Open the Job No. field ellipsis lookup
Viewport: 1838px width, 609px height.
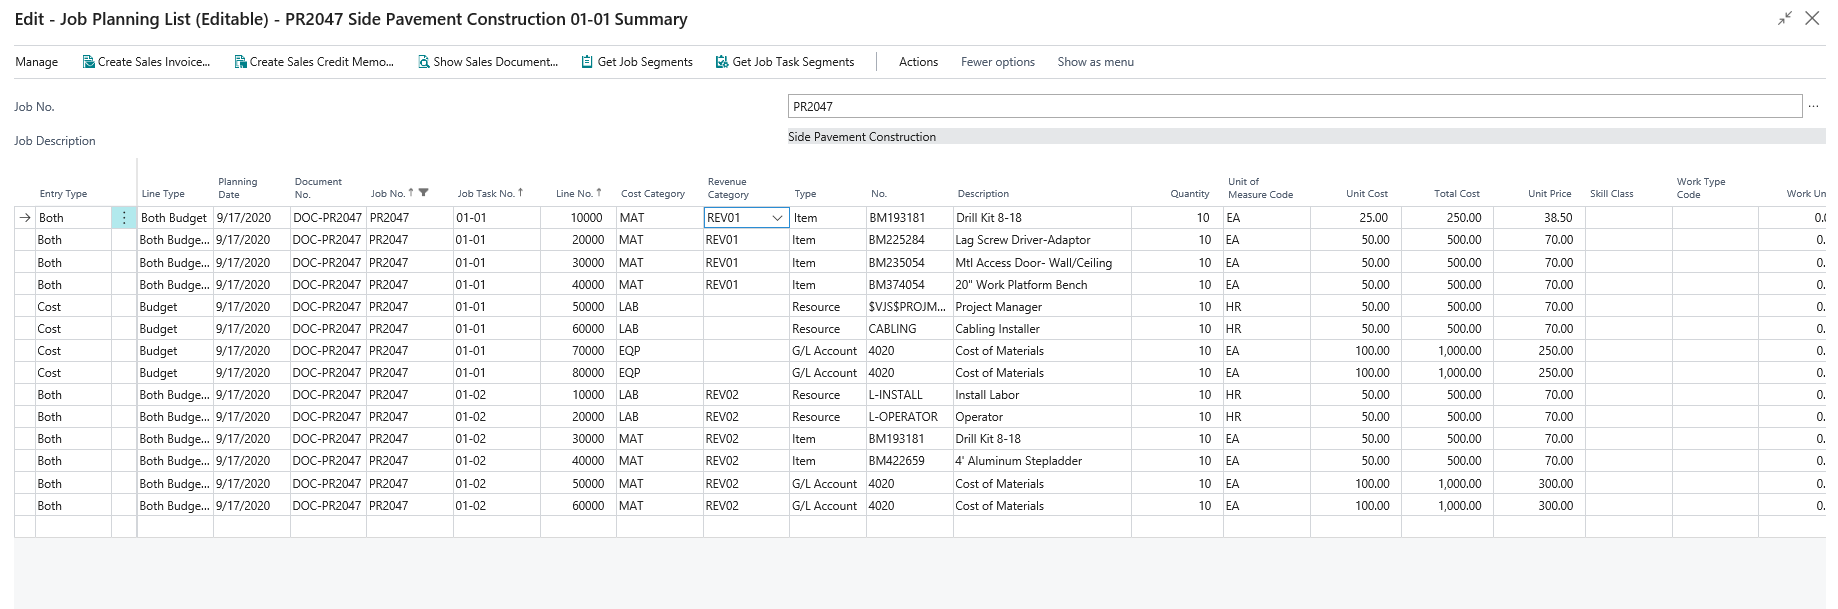[x=1814, y=107]
